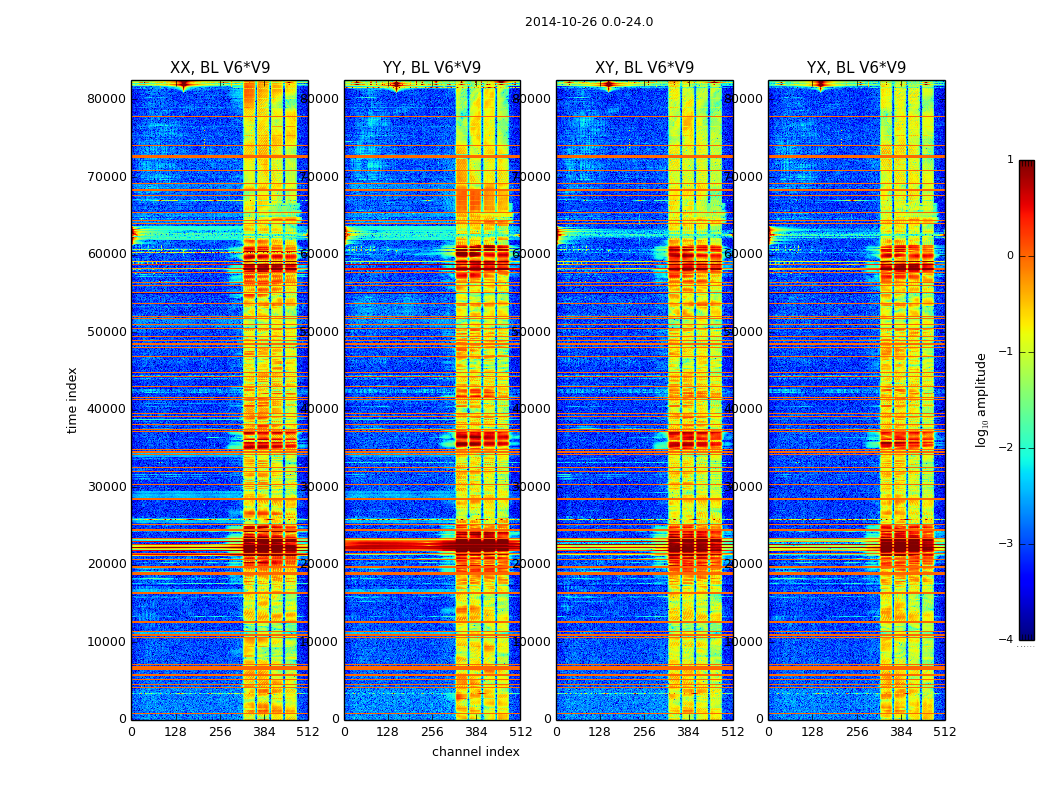The width and height of the screenshot is (1050, 800).
Task: Select the YY, BL V6*V9 subplot title
Action: (x=432, y=68)
